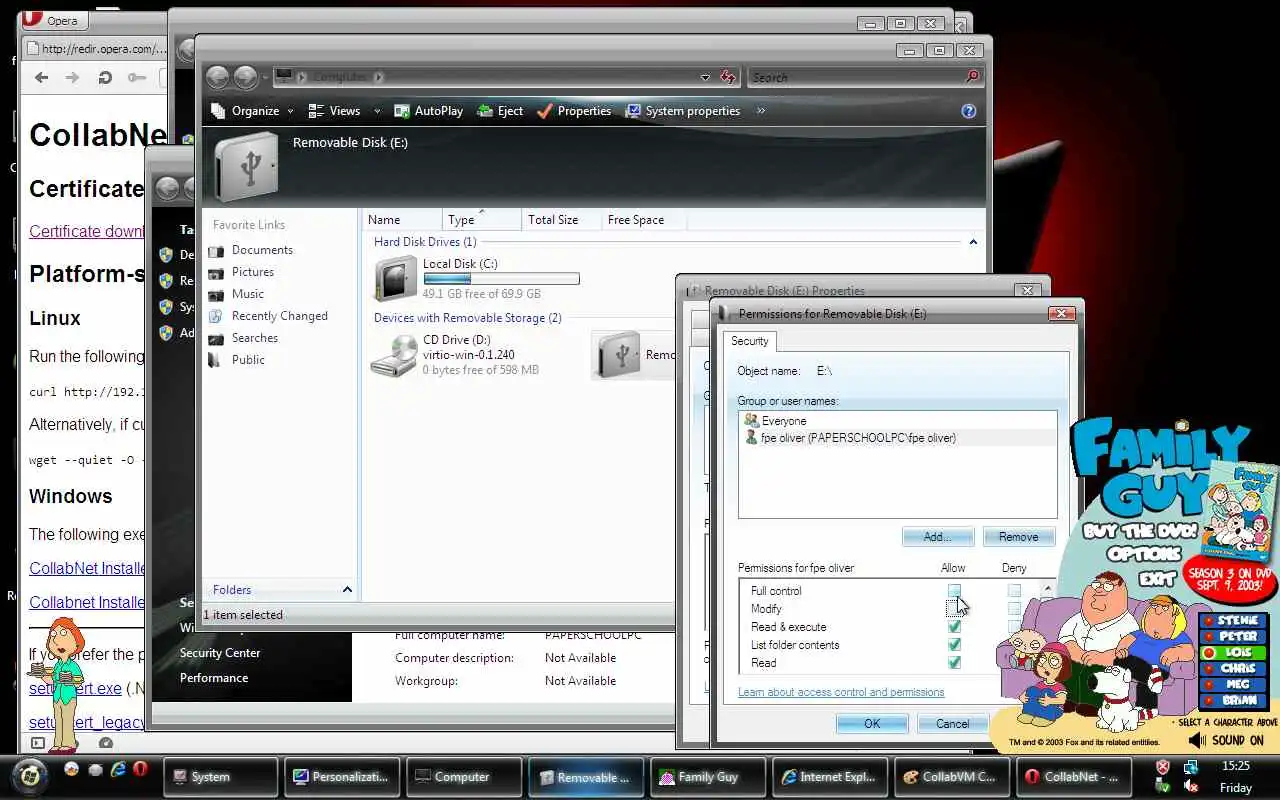
Task: Switch to Internet Explorer taskbar button
Action: pyautogui.click(x=832, y=776)
